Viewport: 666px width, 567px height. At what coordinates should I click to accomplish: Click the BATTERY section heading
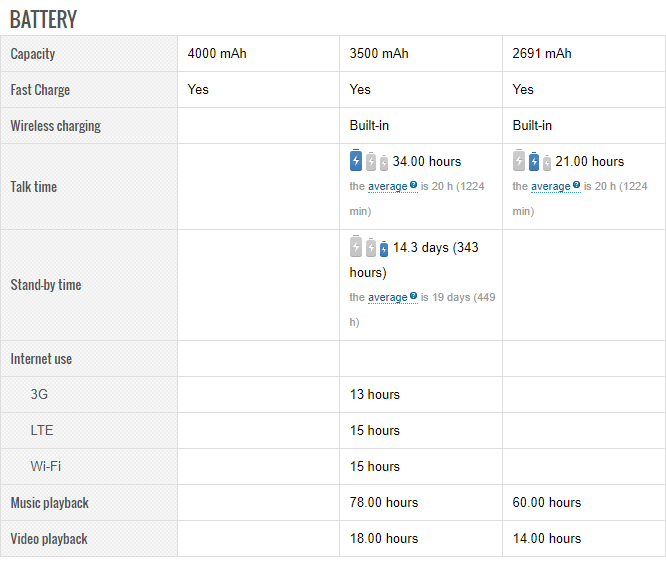point(43,19)
